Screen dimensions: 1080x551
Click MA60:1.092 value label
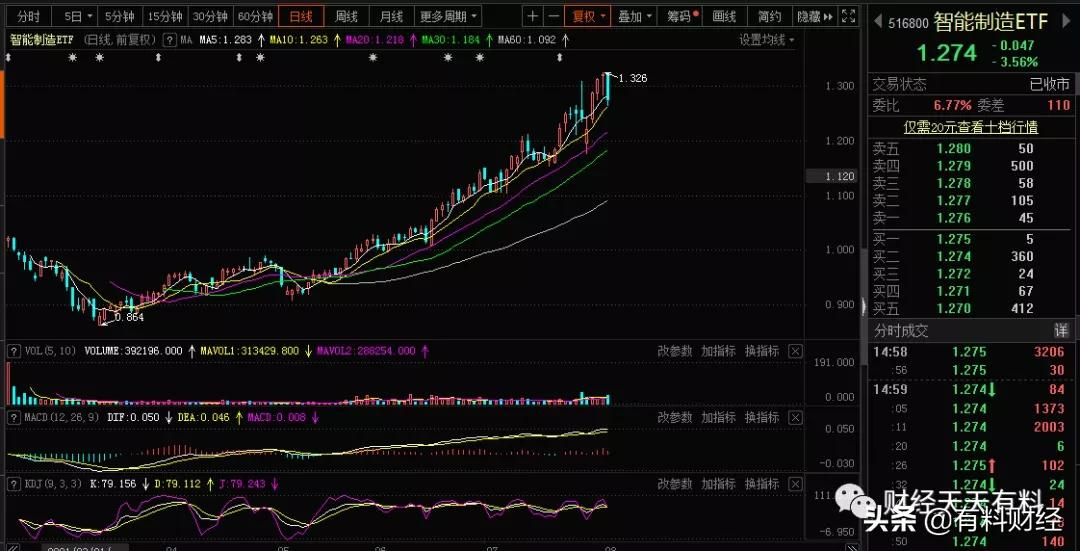coord(528,40)
